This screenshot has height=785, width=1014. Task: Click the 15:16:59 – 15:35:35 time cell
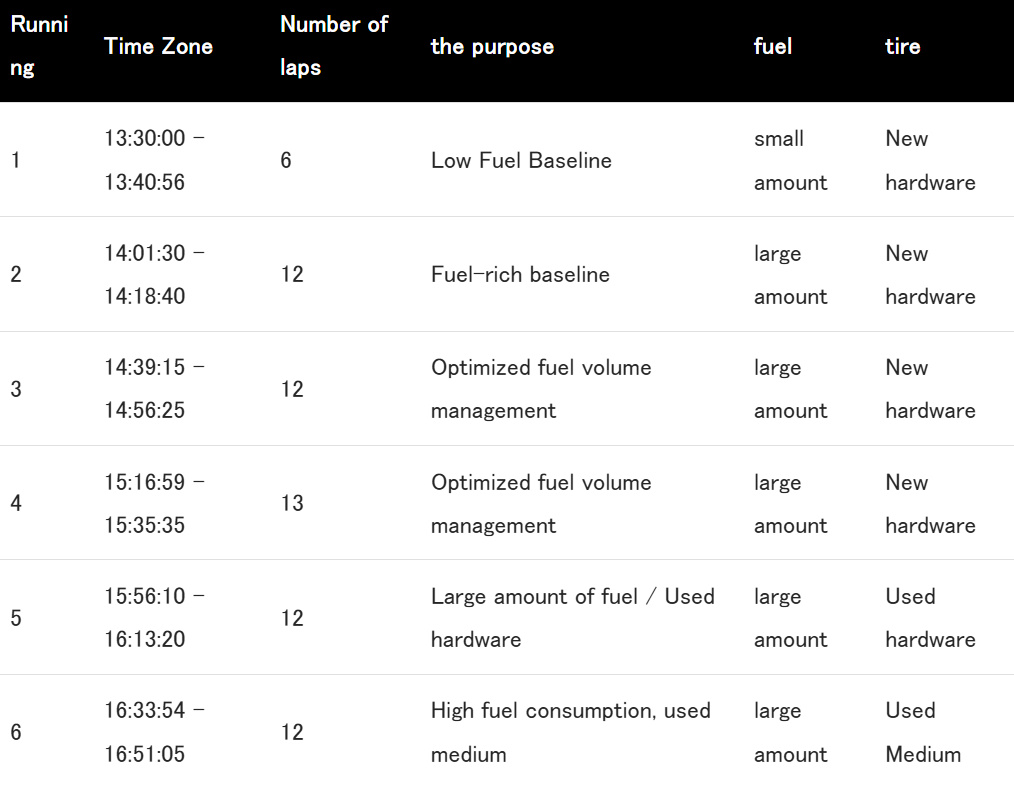click(154, 503)
